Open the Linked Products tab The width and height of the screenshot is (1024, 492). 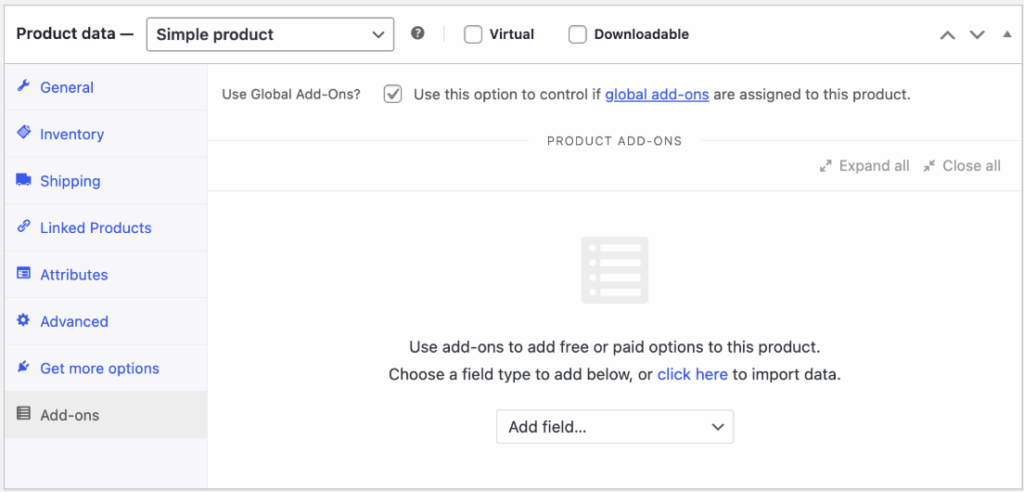tap(106, 228)
